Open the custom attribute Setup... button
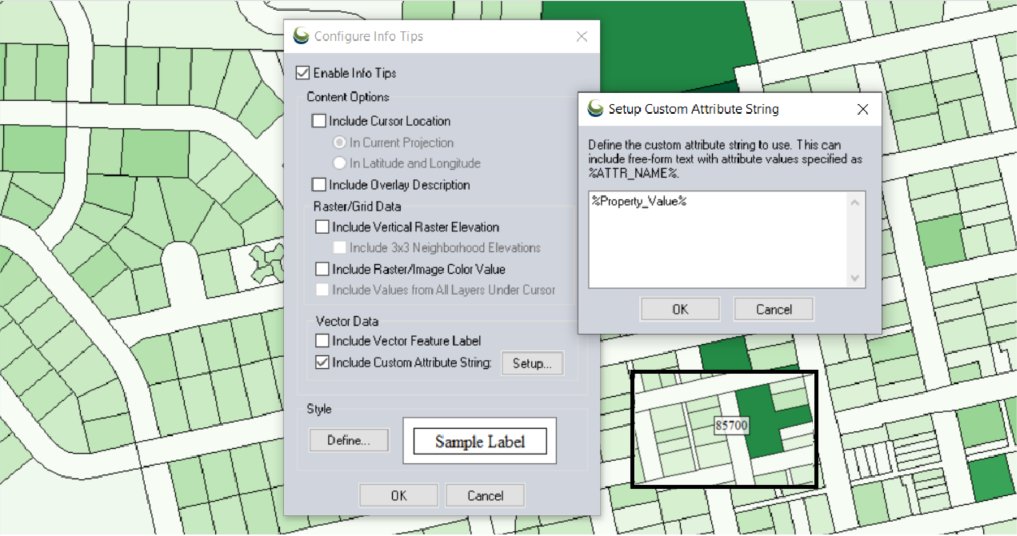1017x536 pixels. coord(532,363)
